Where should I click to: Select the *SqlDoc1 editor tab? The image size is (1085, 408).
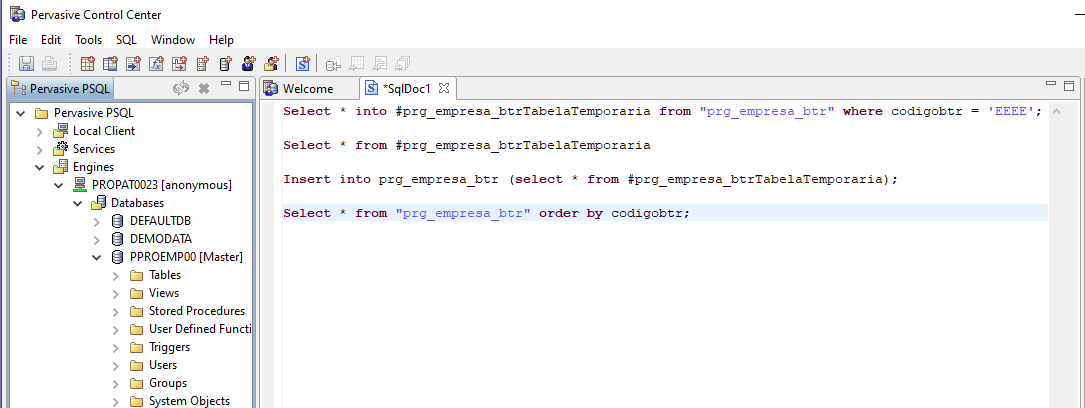[x=408, y=89]
